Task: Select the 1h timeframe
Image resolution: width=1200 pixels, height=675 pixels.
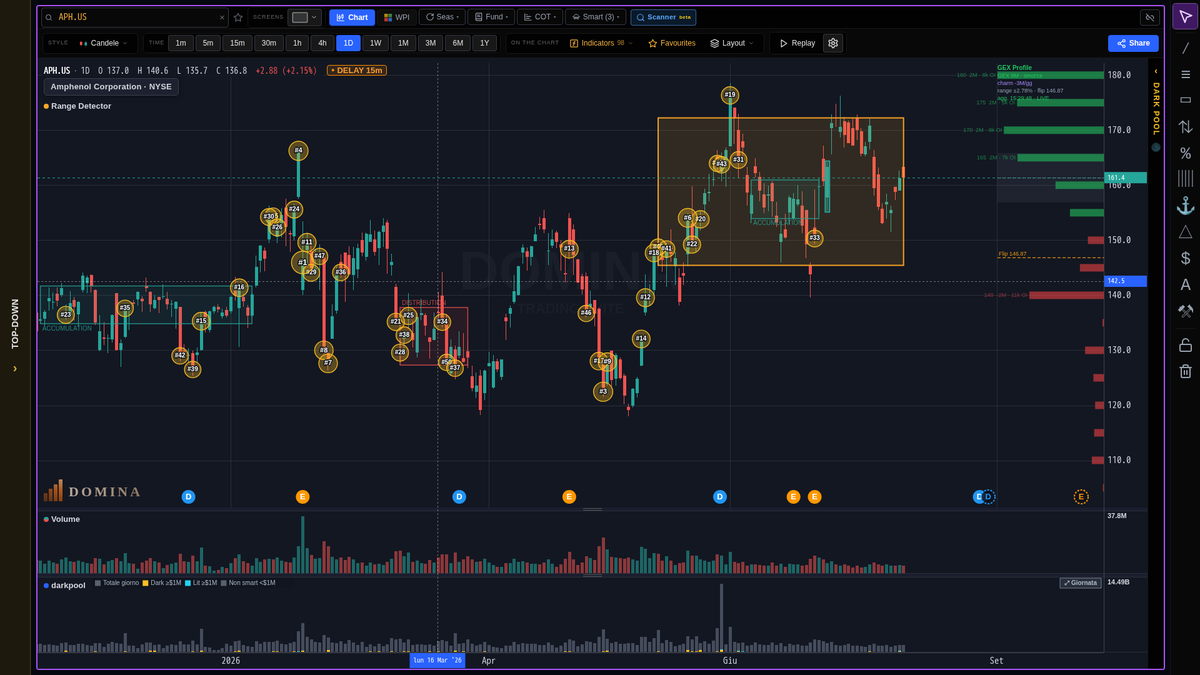Action: coord(297,43)
